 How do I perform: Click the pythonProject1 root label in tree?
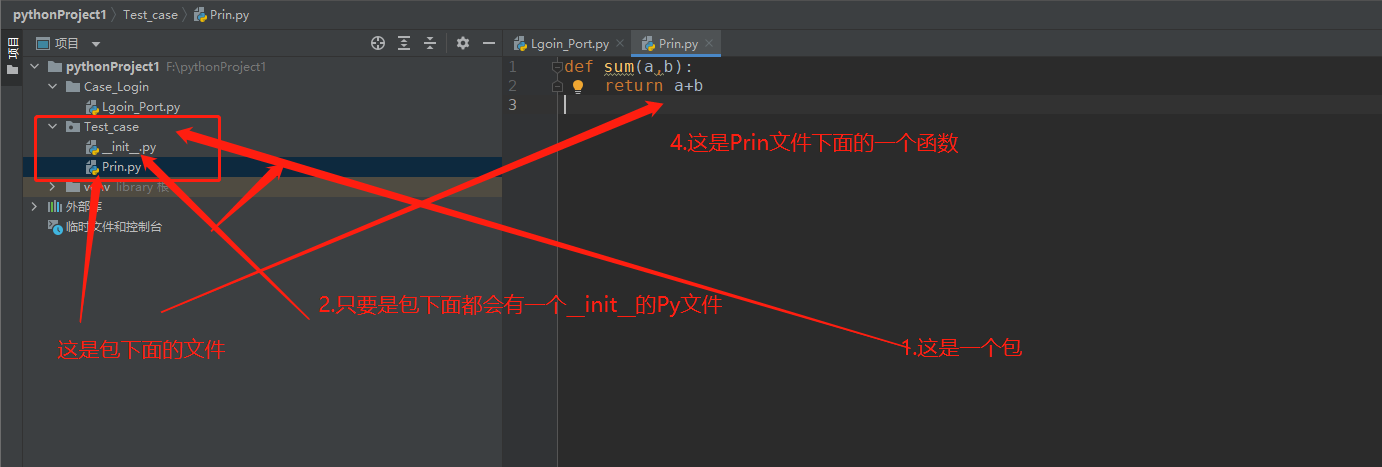tap(112, 67)
